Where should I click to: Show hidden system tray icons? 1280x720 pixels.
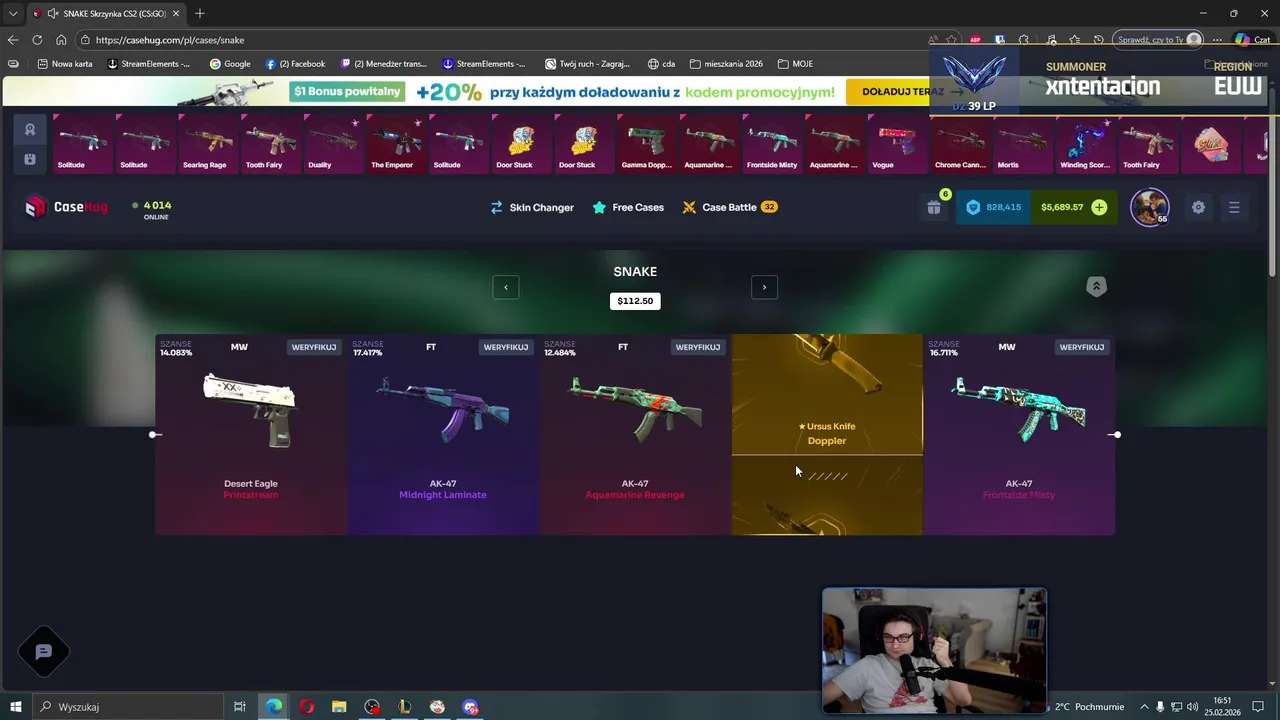pos(1145,707)
